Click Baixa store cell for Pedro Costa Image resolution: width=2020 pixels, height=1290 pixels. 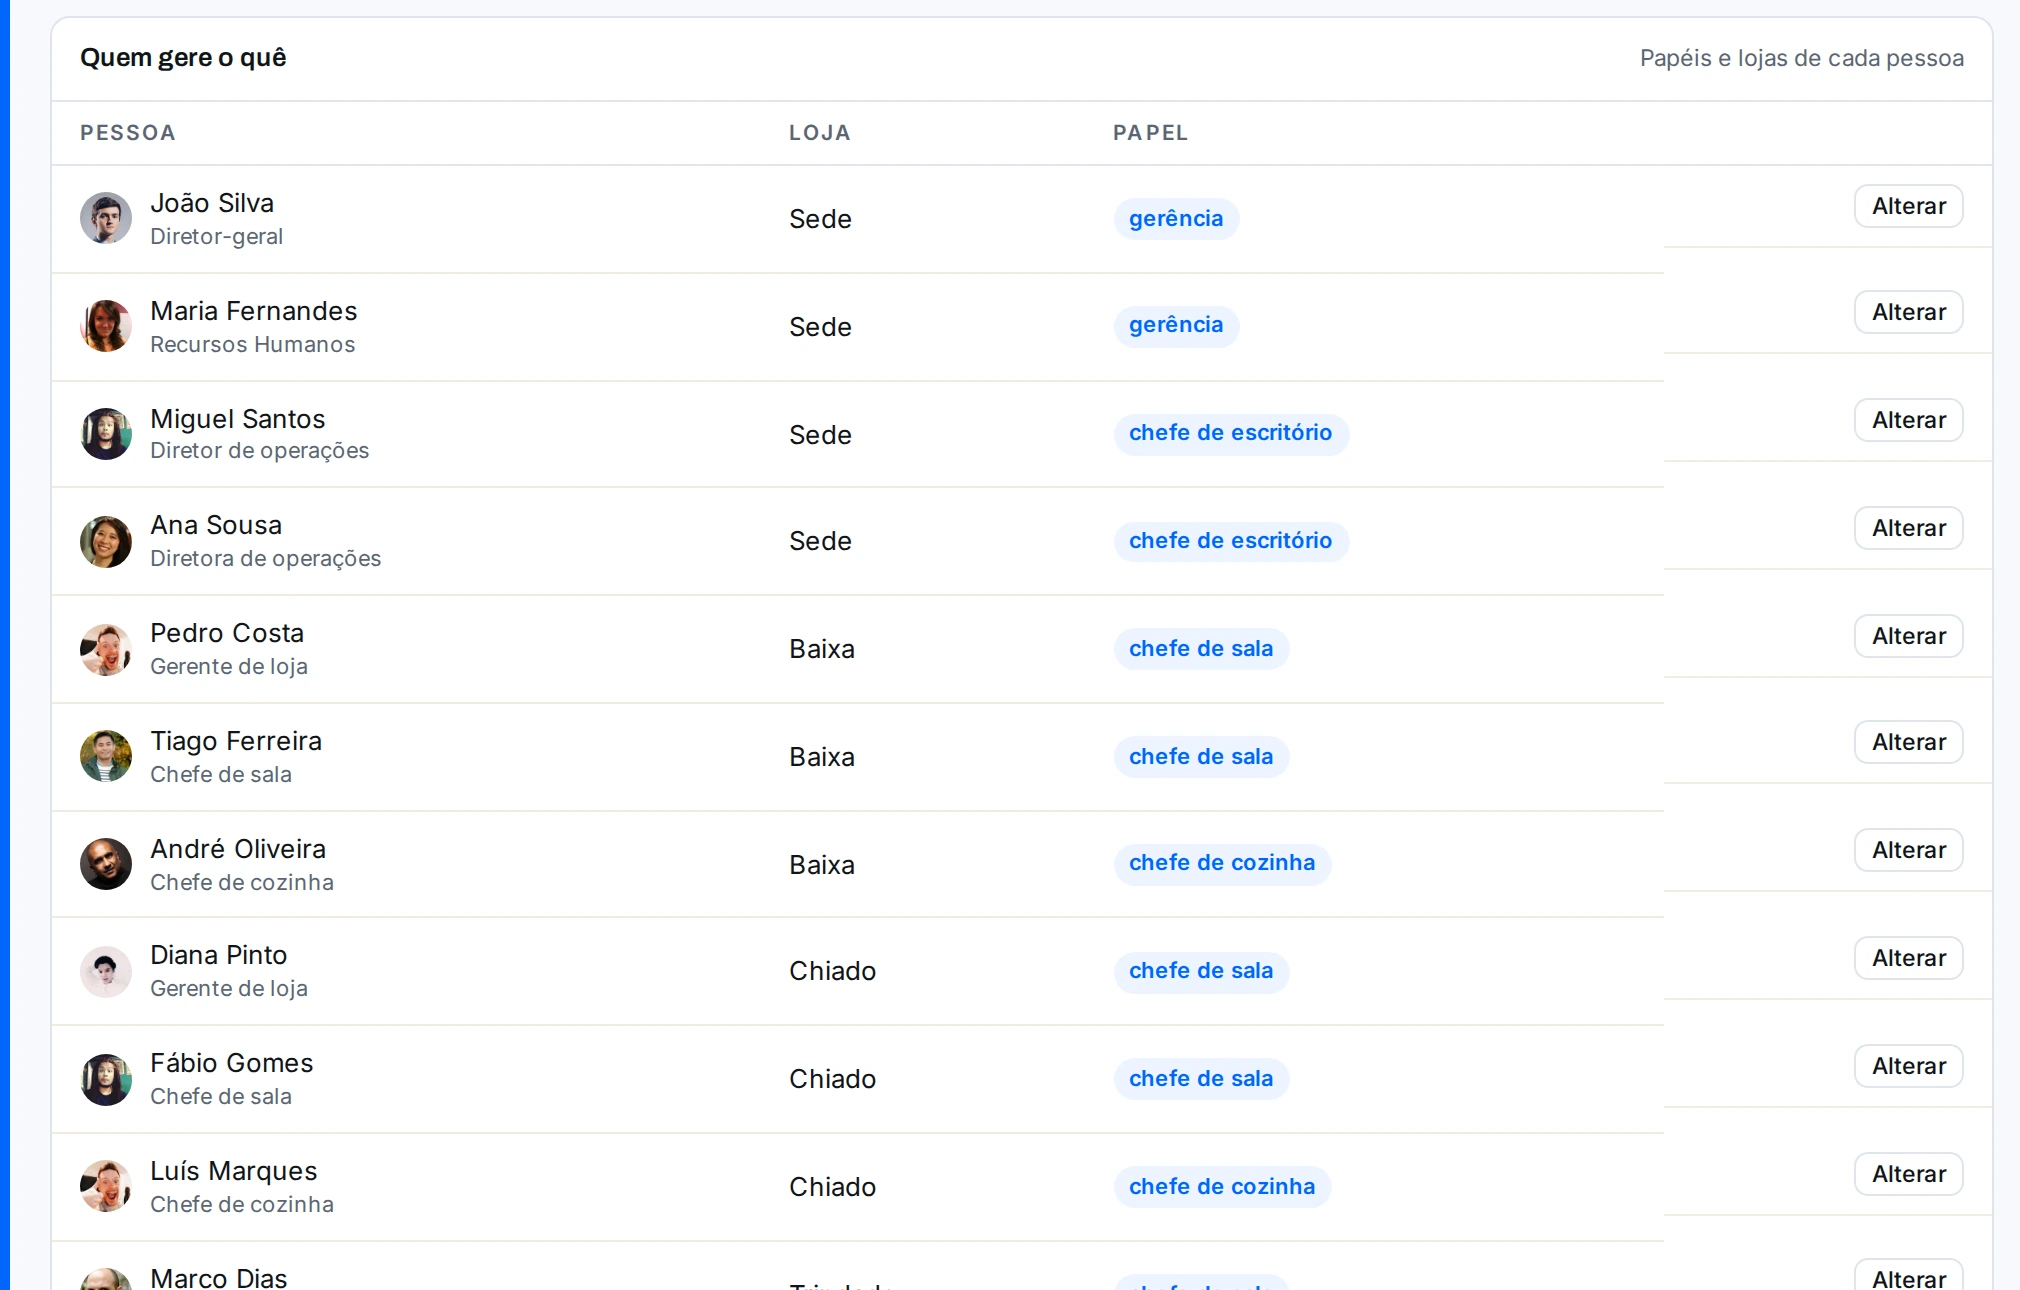[822, 649]
